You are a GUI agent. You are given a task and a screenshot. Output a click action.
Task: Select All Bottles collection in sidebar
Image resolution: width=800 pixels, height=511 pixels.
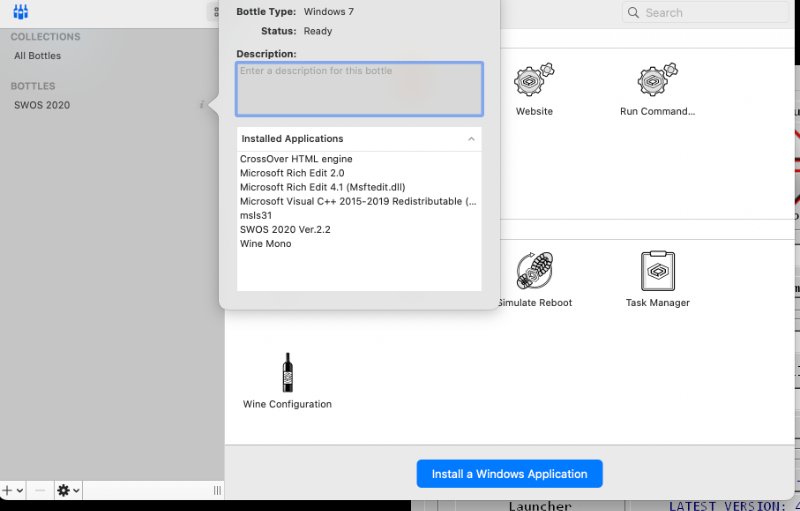37,56
